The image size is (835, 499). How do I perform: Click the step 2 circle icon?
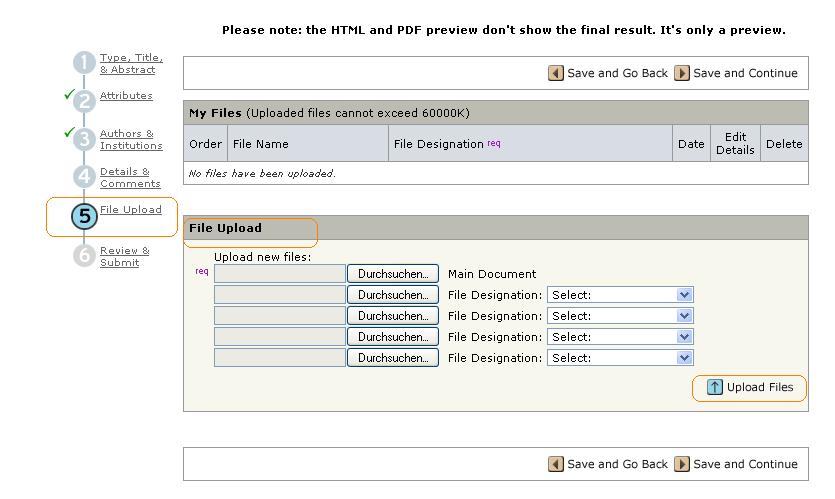[x=84, y=101]
